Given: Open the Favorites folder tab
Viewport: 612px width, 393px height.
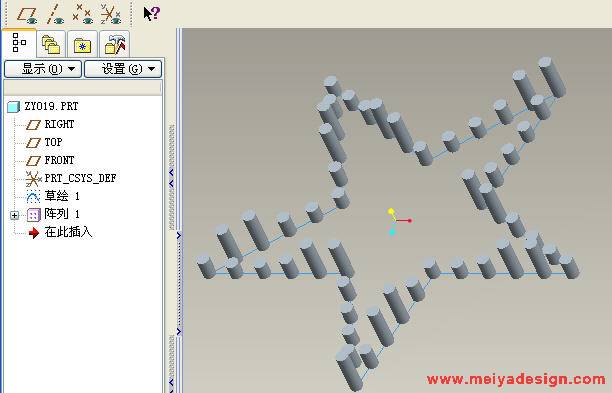Looking at the screenshot, I should (x=82, y=45).
